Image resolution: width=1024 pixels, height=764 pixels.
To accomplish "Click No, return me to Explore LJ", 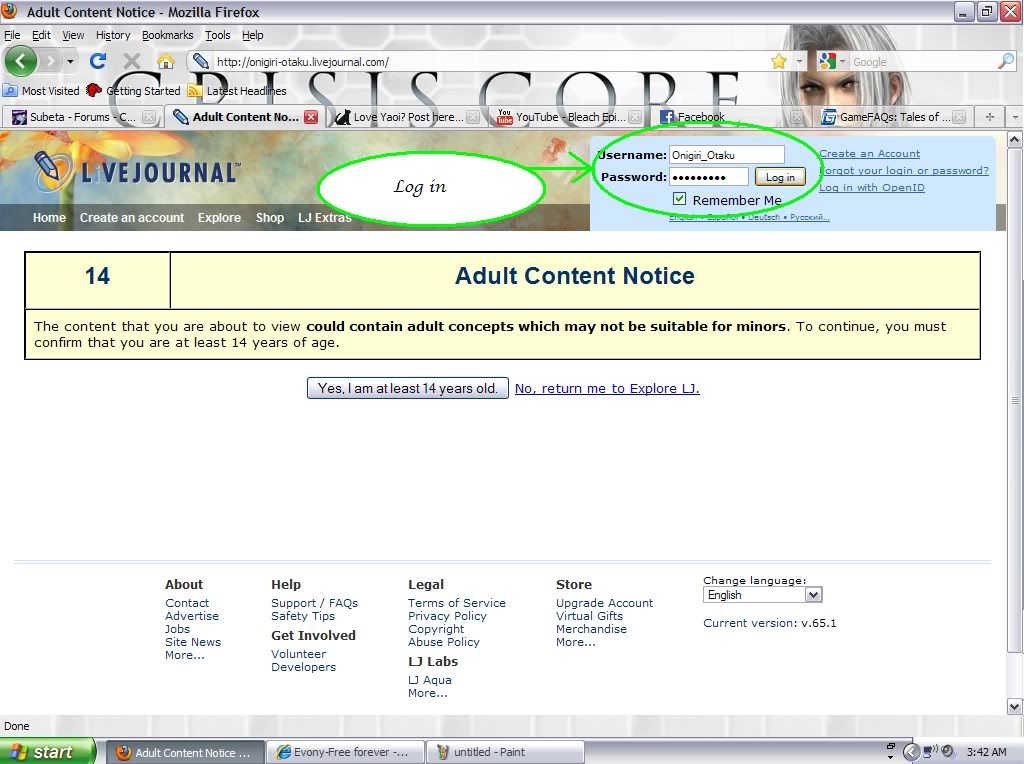I will pyautogui.click(x=607, y=389).
